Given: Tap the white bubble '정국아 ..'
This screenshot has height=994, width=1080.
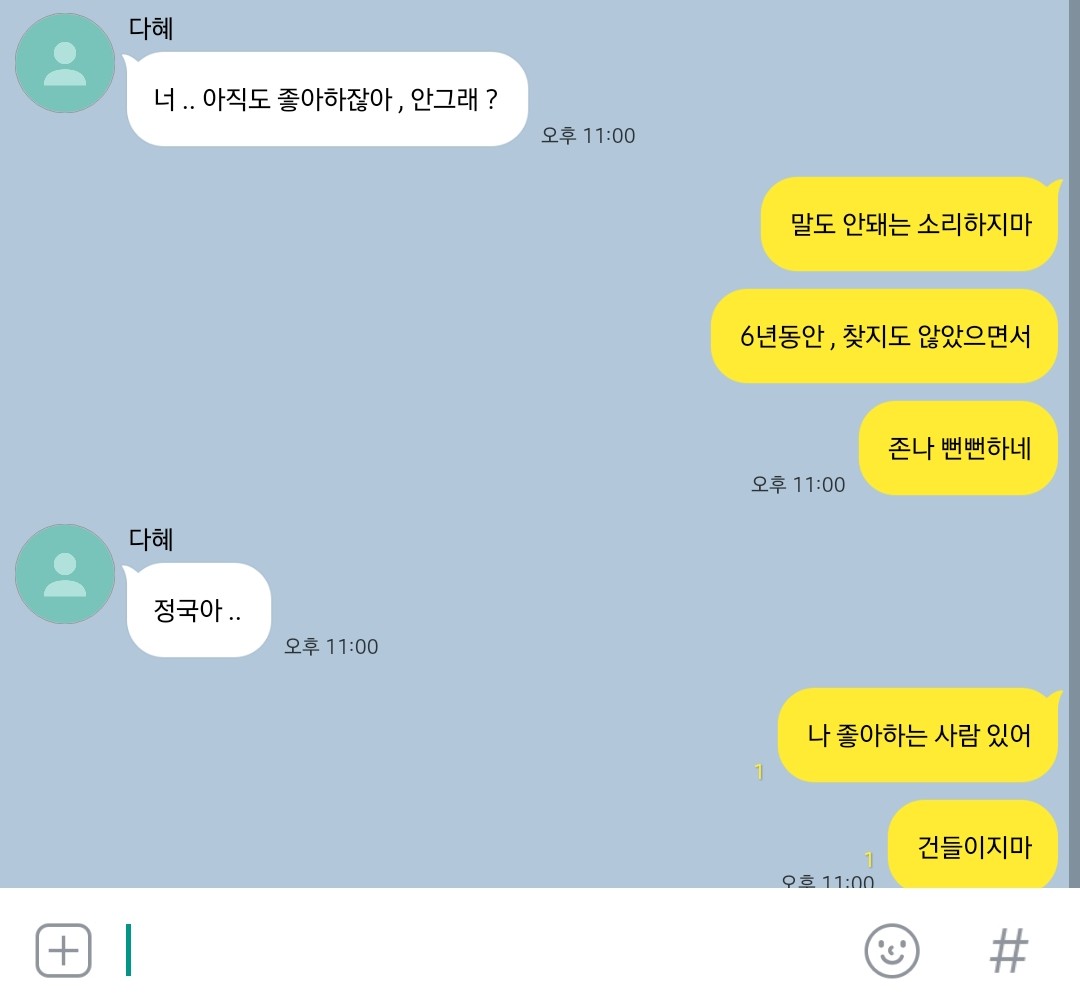Looking at the screenshot, I should click(x=199, y=610).
